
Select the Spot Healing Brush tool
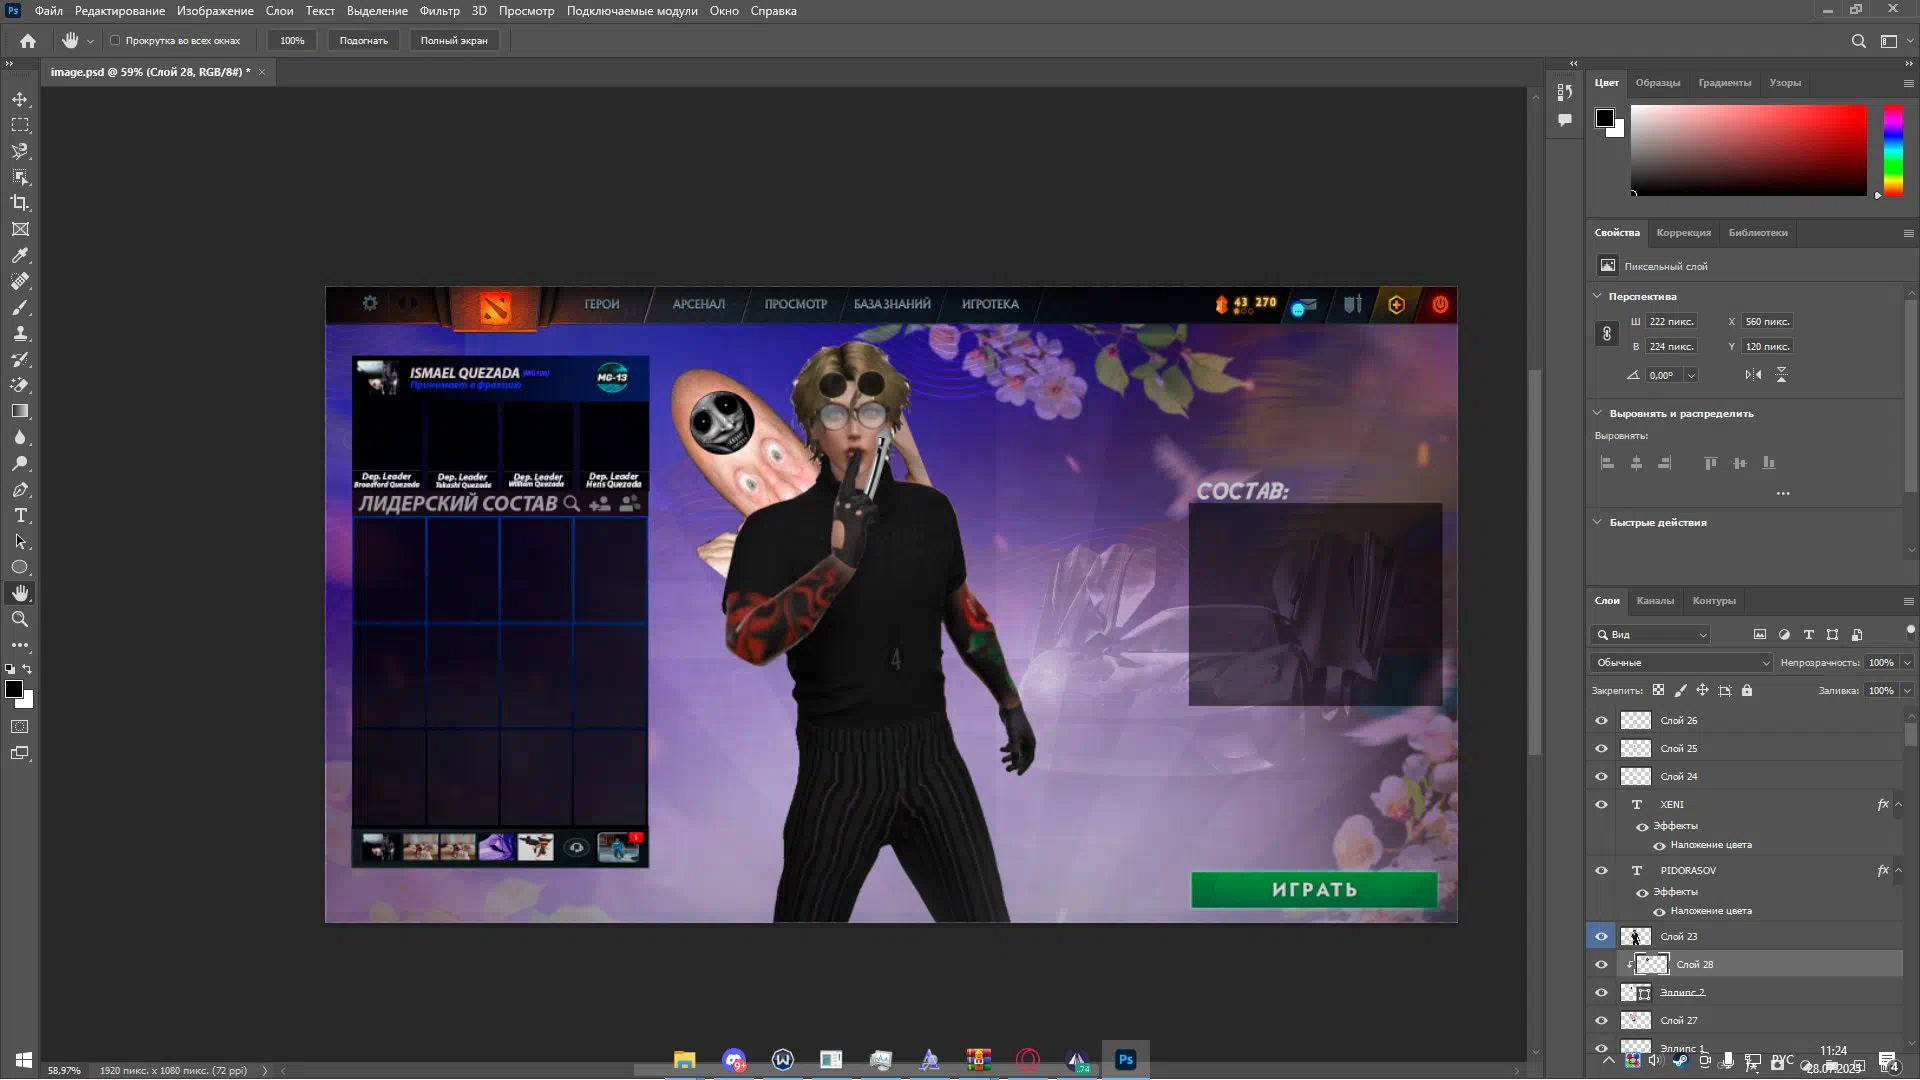(x=20, y=282)
